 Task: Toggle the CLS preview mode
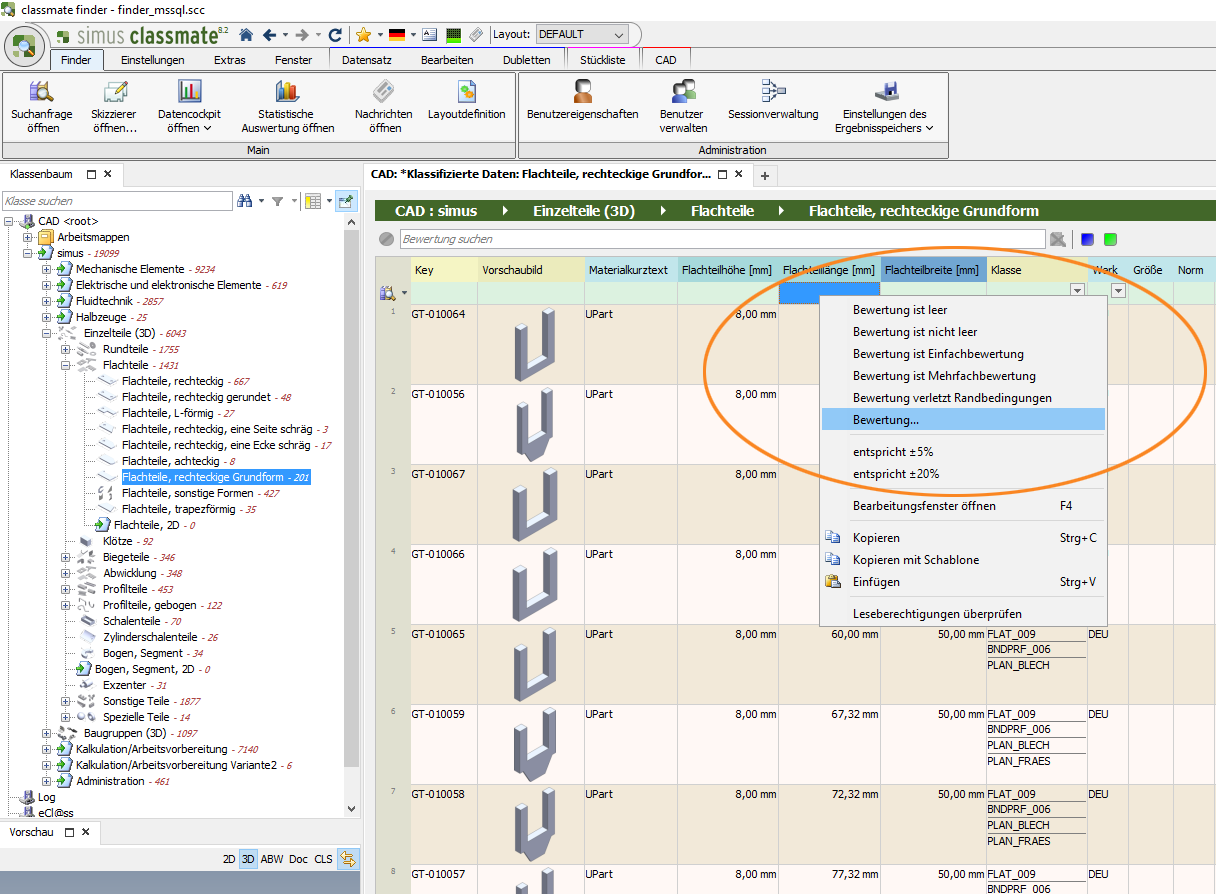click(324, 859)
